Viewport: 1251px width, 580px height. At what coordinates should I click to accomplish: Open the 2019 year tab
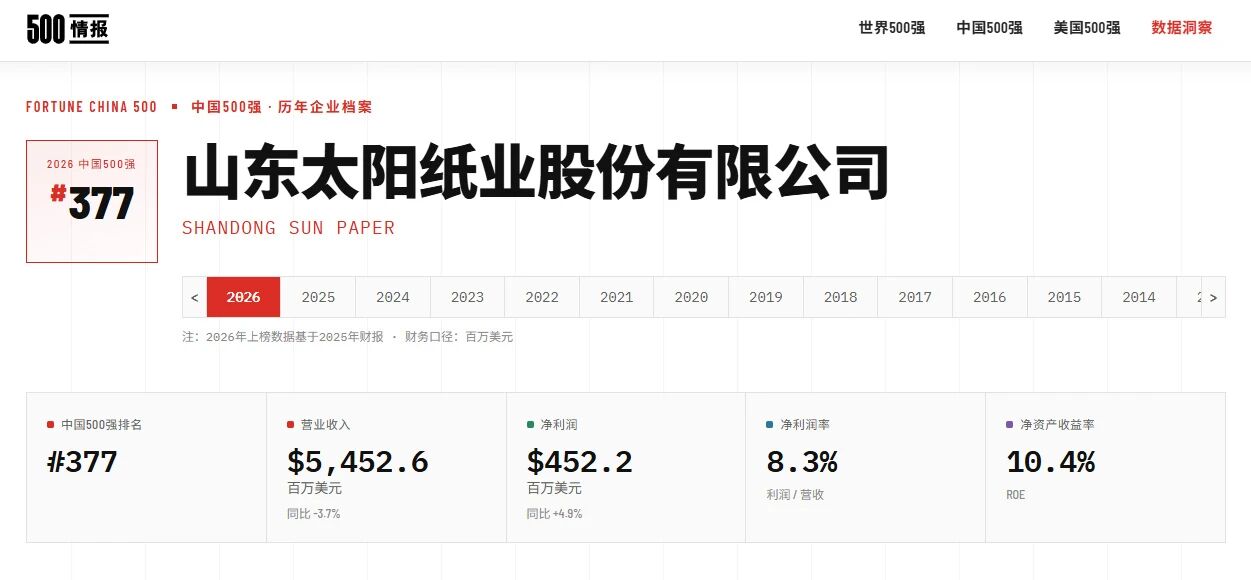tap(766, 297)
